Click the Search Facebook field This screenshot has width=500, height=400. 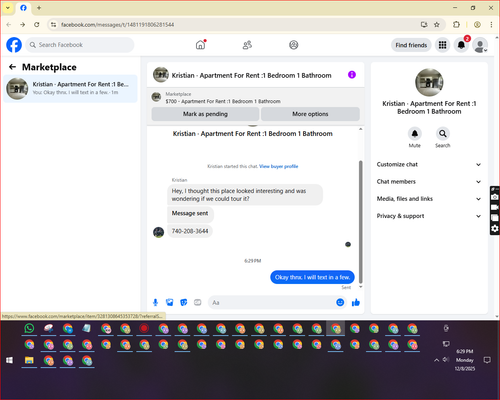coord(80,45)
